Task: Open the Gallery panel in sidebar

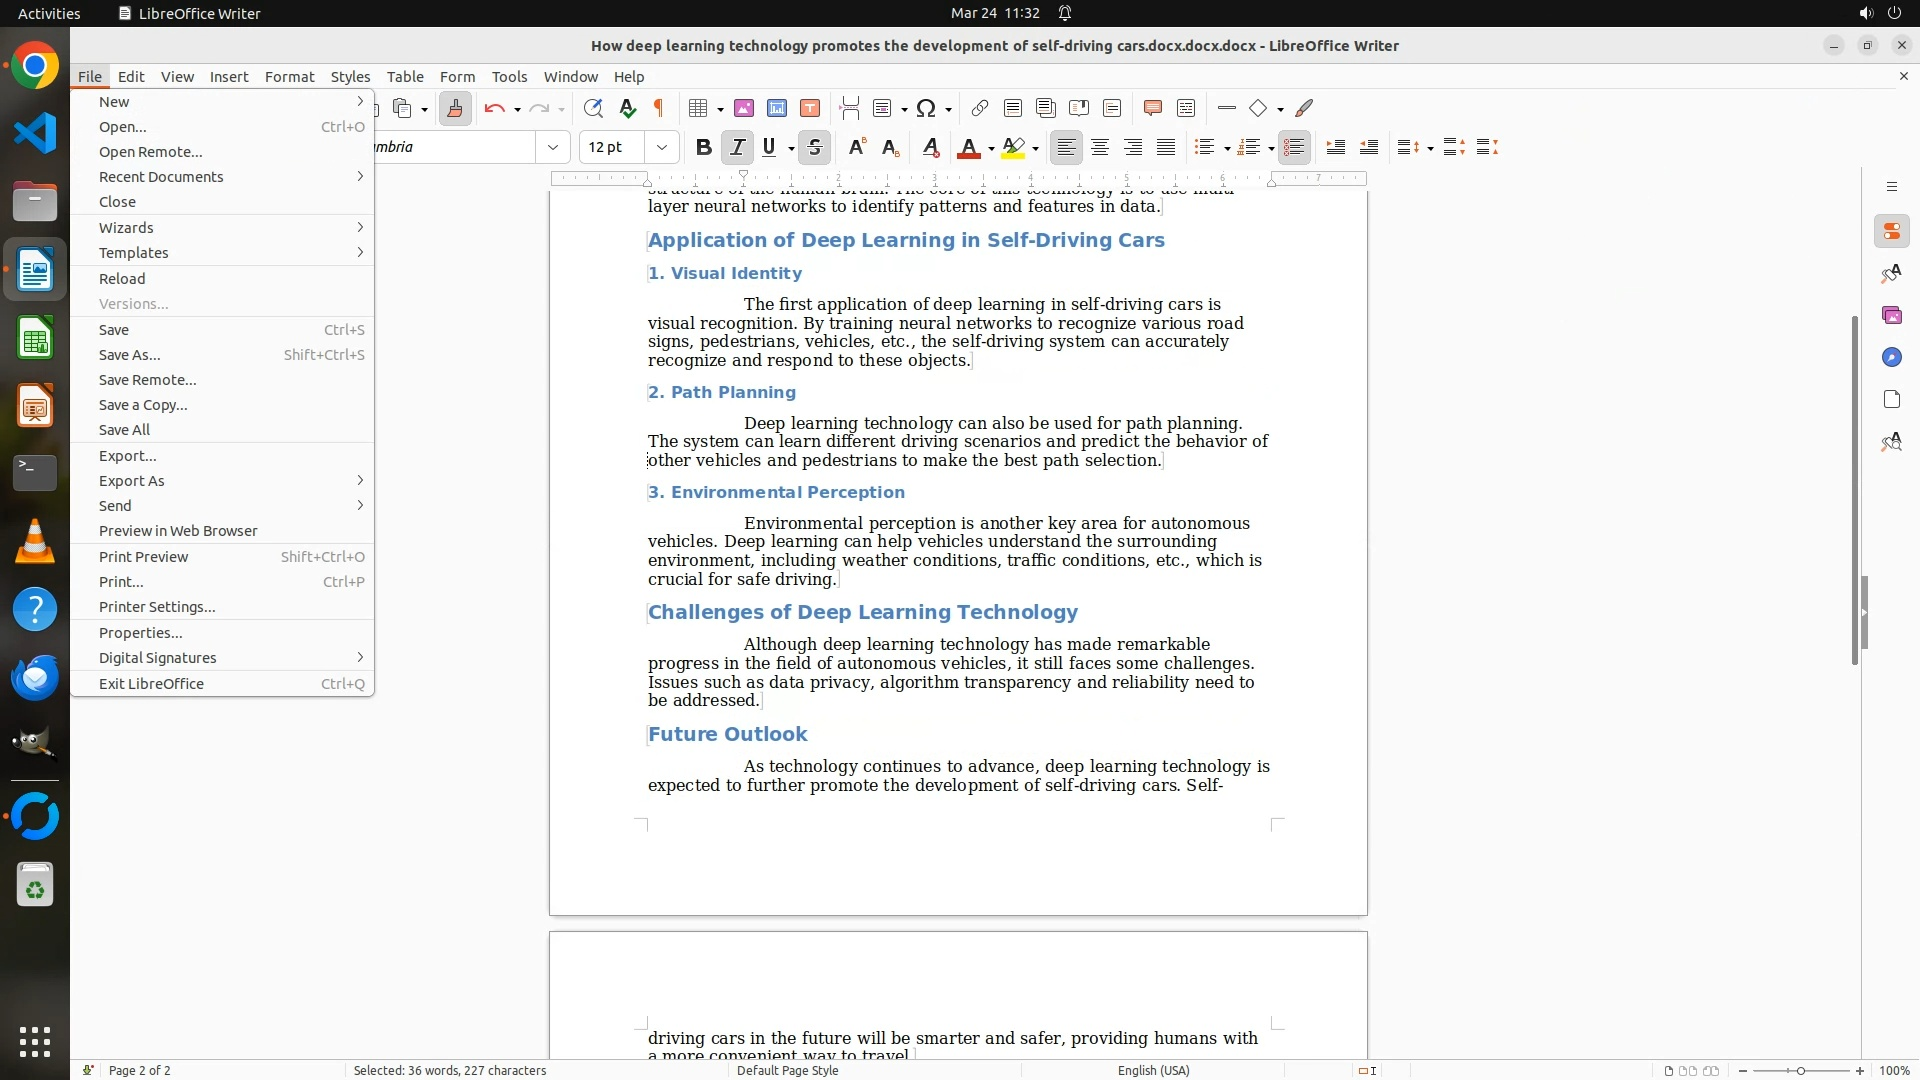Action: point(1891,315)
